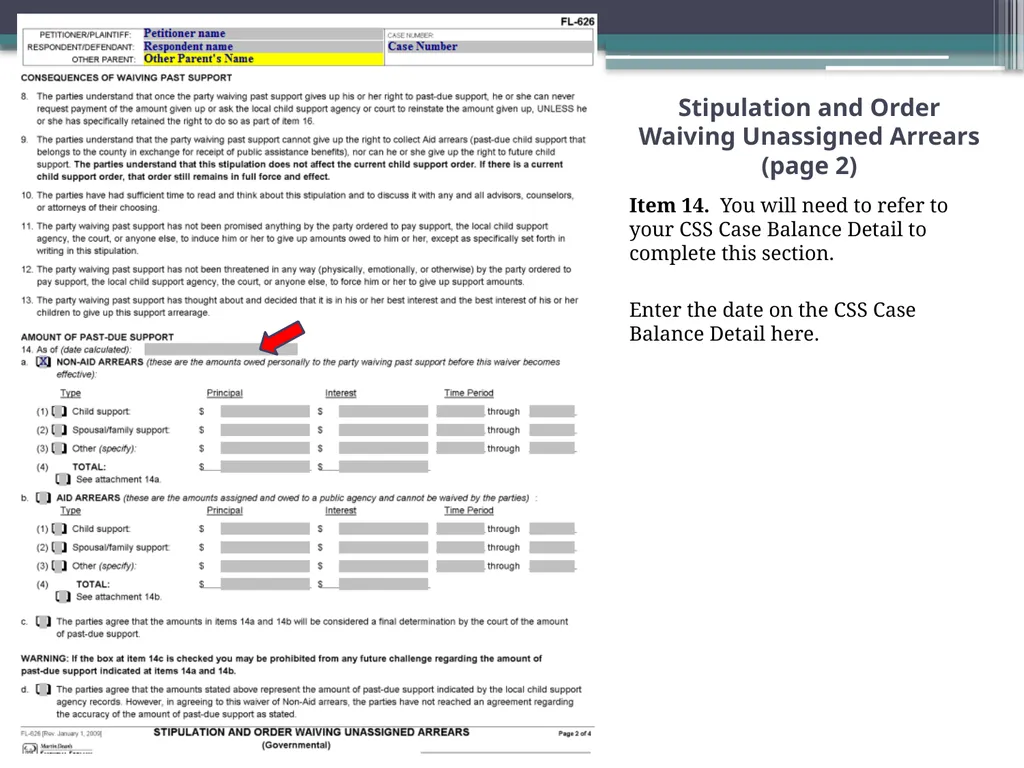This screenshot has width=1024, height=768.
Task: Click Aid Child support period start field
Action: (460, 529)
